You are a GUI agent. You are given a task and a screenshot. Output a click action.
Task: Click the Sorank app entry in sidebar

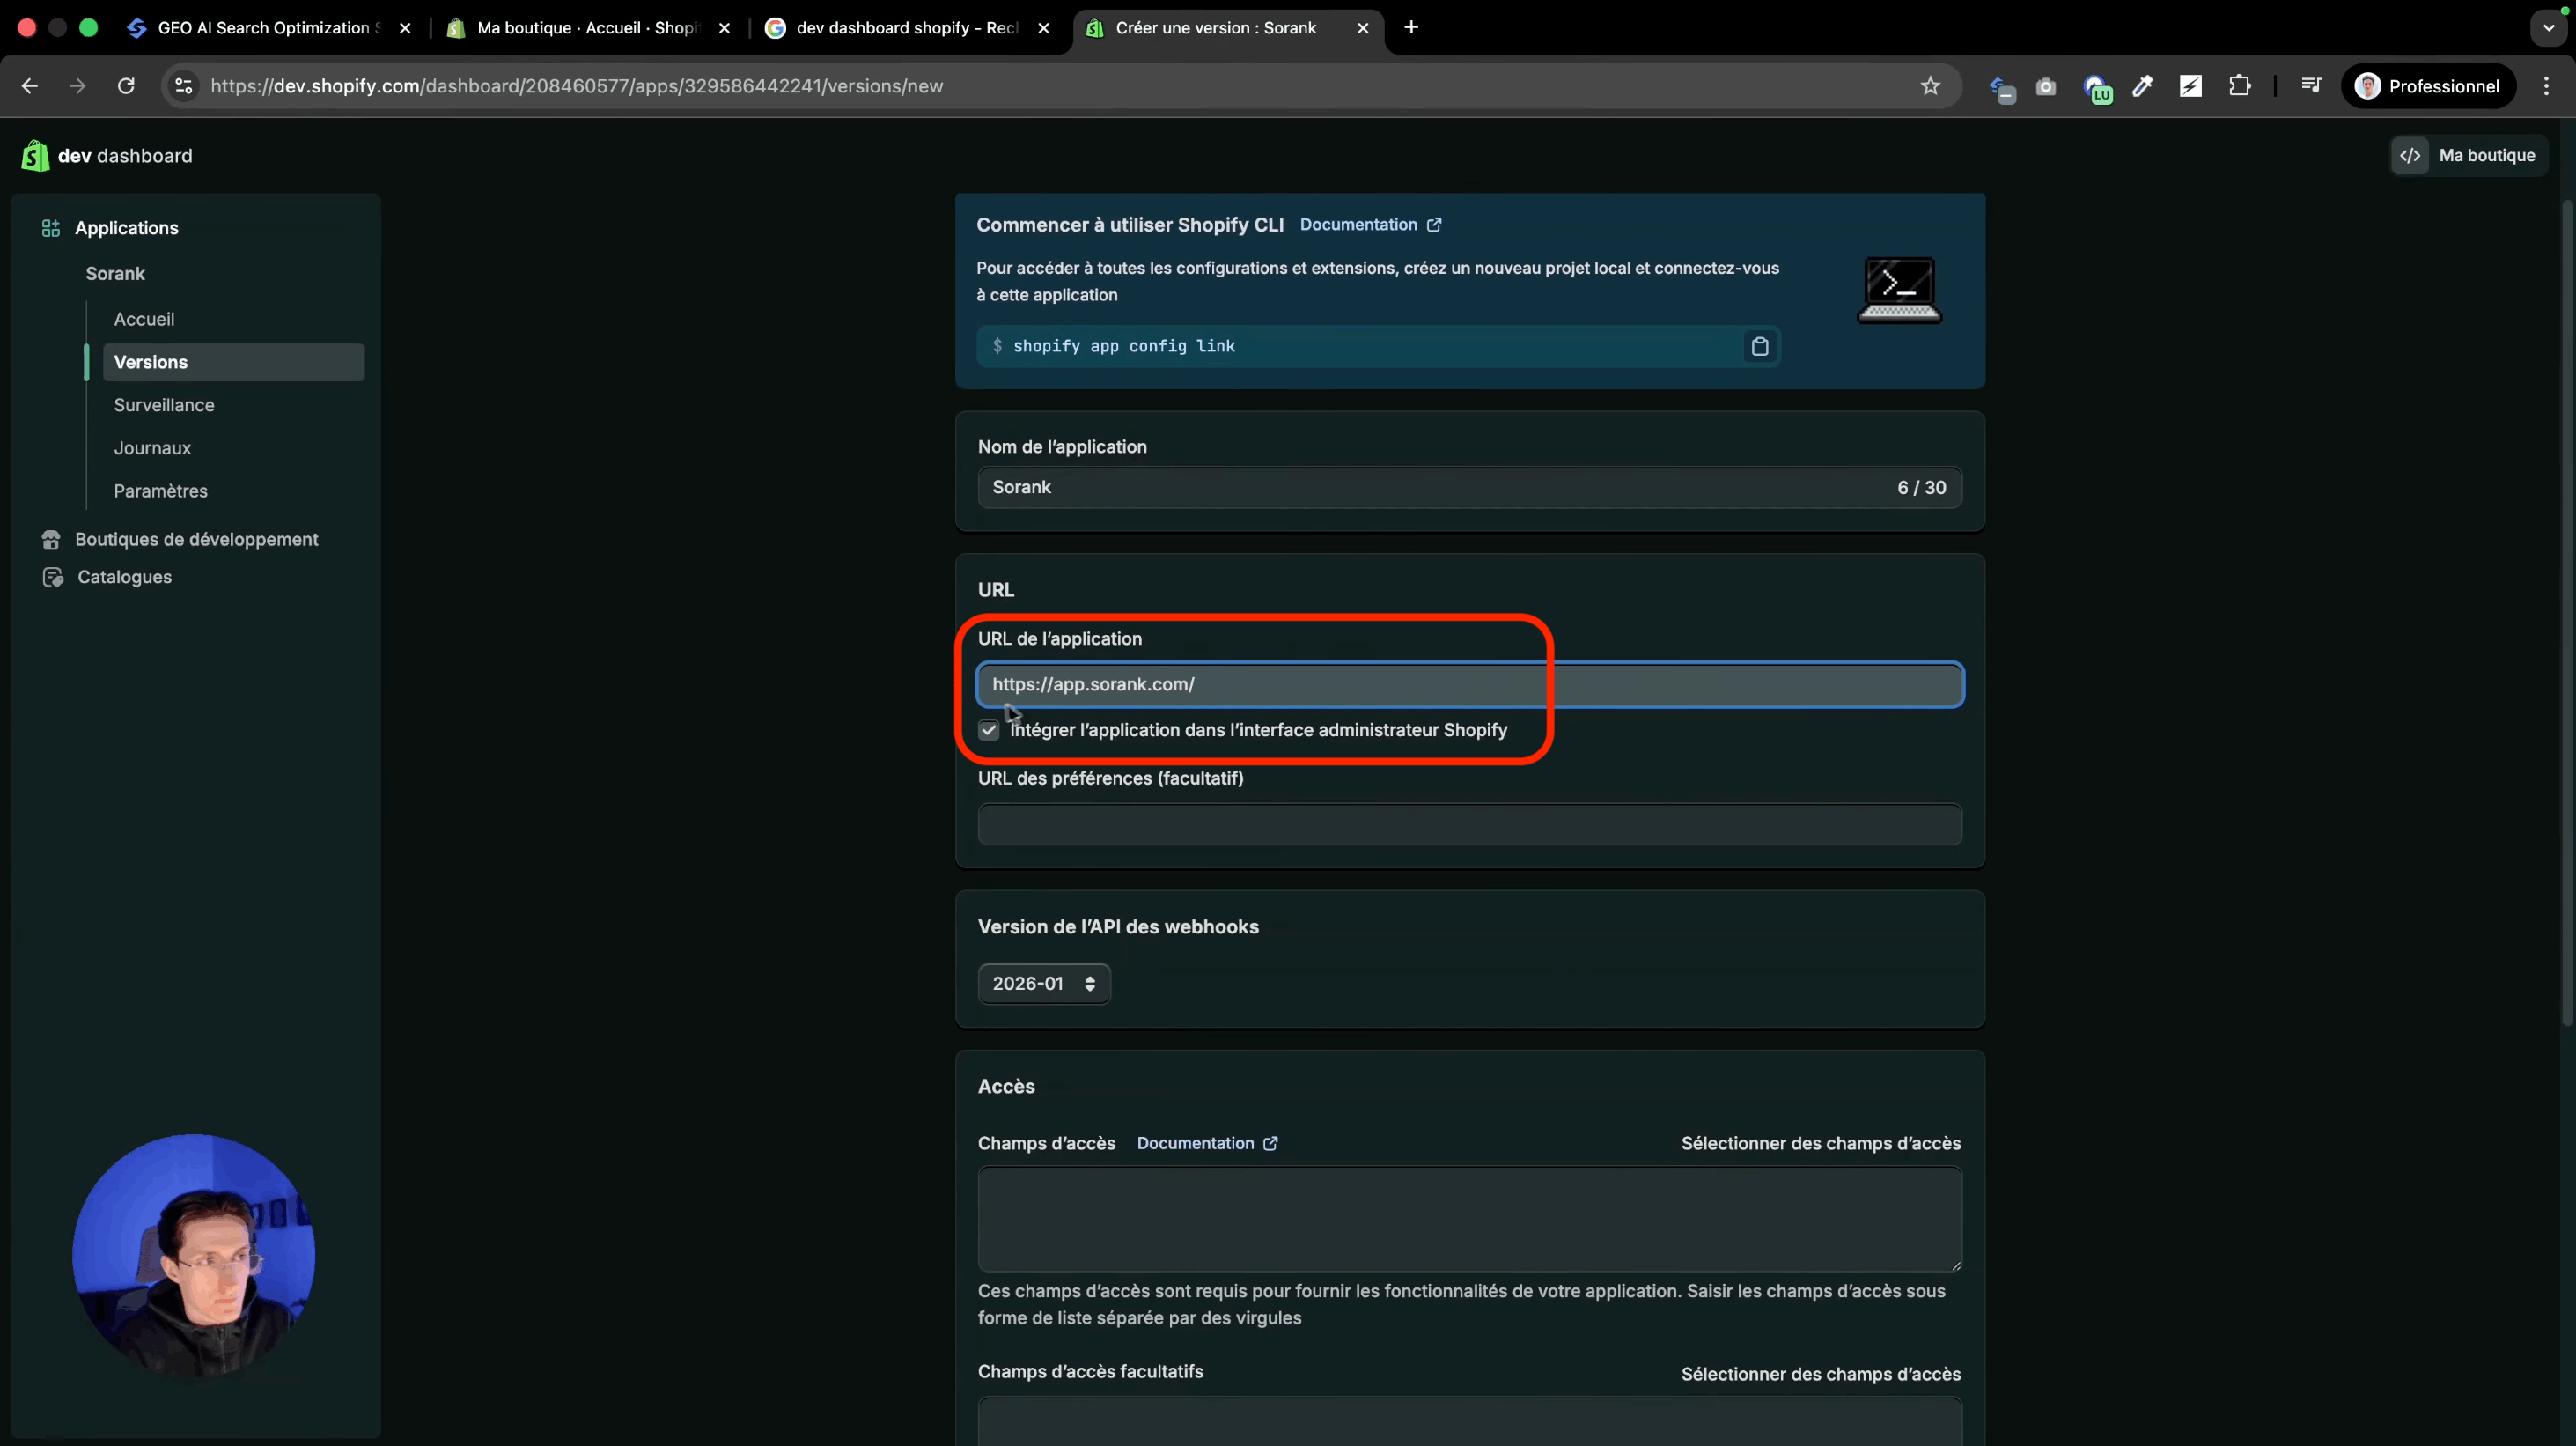coord(115,274)
